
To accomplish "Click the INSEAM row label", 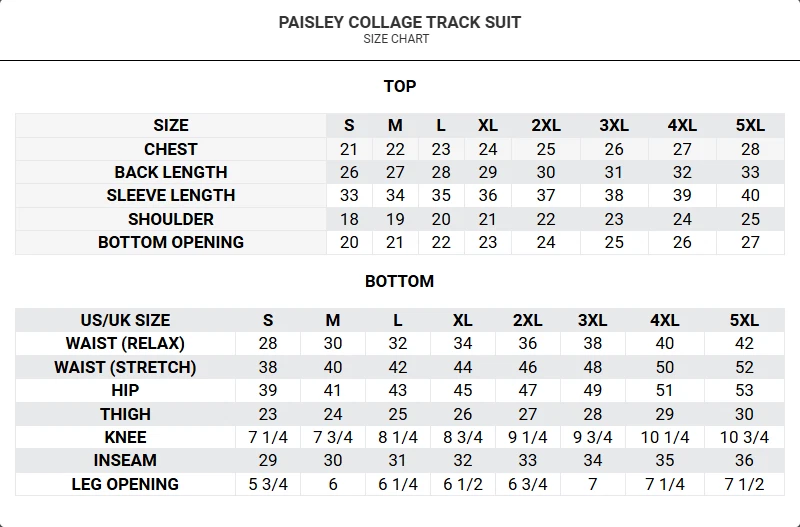I will tap(125, 460).
